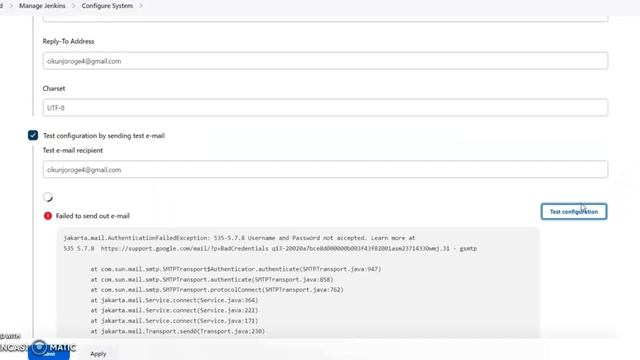Click the Apply button
640x360 pixels.
(98, 353)
